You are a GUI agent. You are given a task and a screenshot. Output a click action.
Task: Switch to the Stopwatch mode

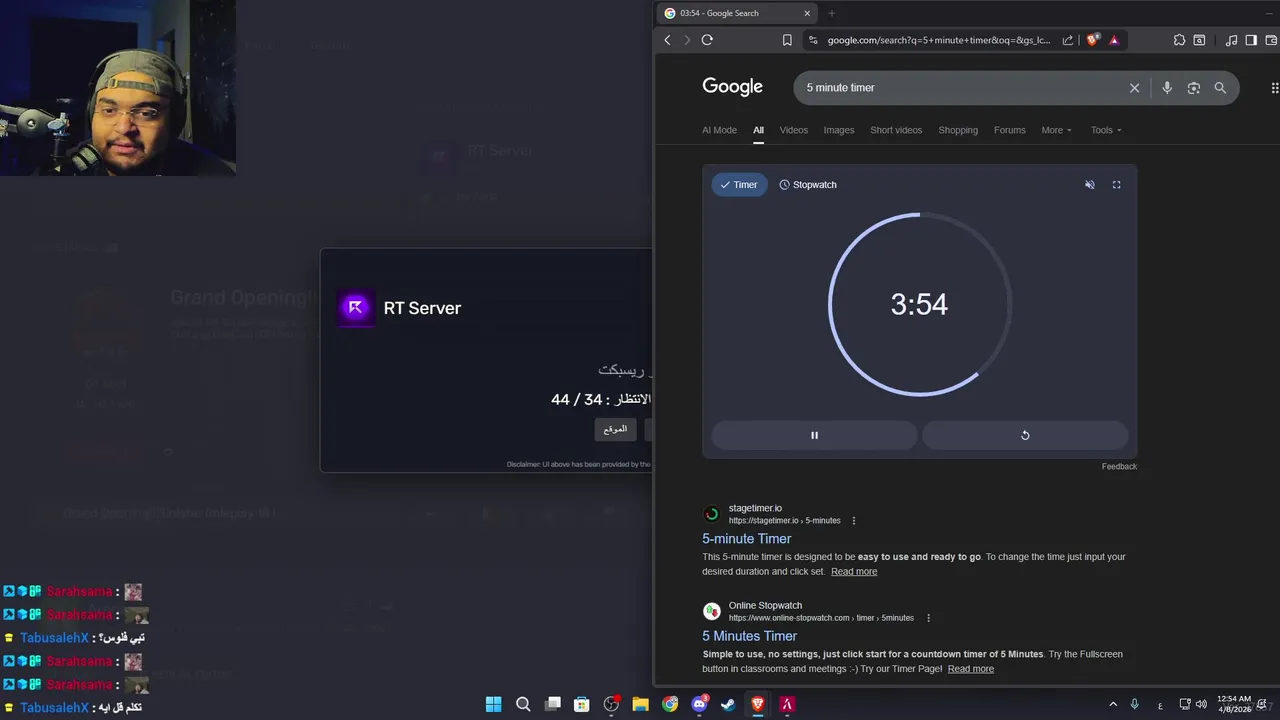(808, 185)
